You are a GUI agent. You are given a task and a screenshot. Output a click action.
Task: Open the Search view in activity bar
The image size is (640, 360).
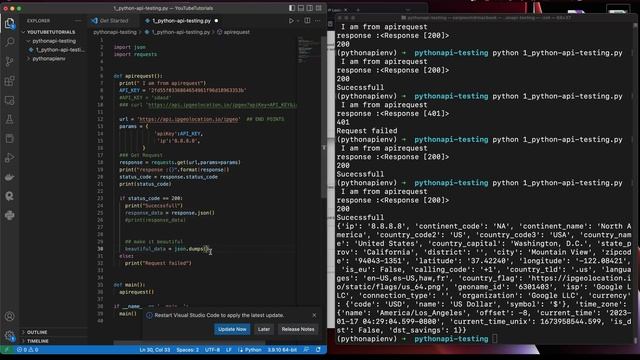[9, 42]
